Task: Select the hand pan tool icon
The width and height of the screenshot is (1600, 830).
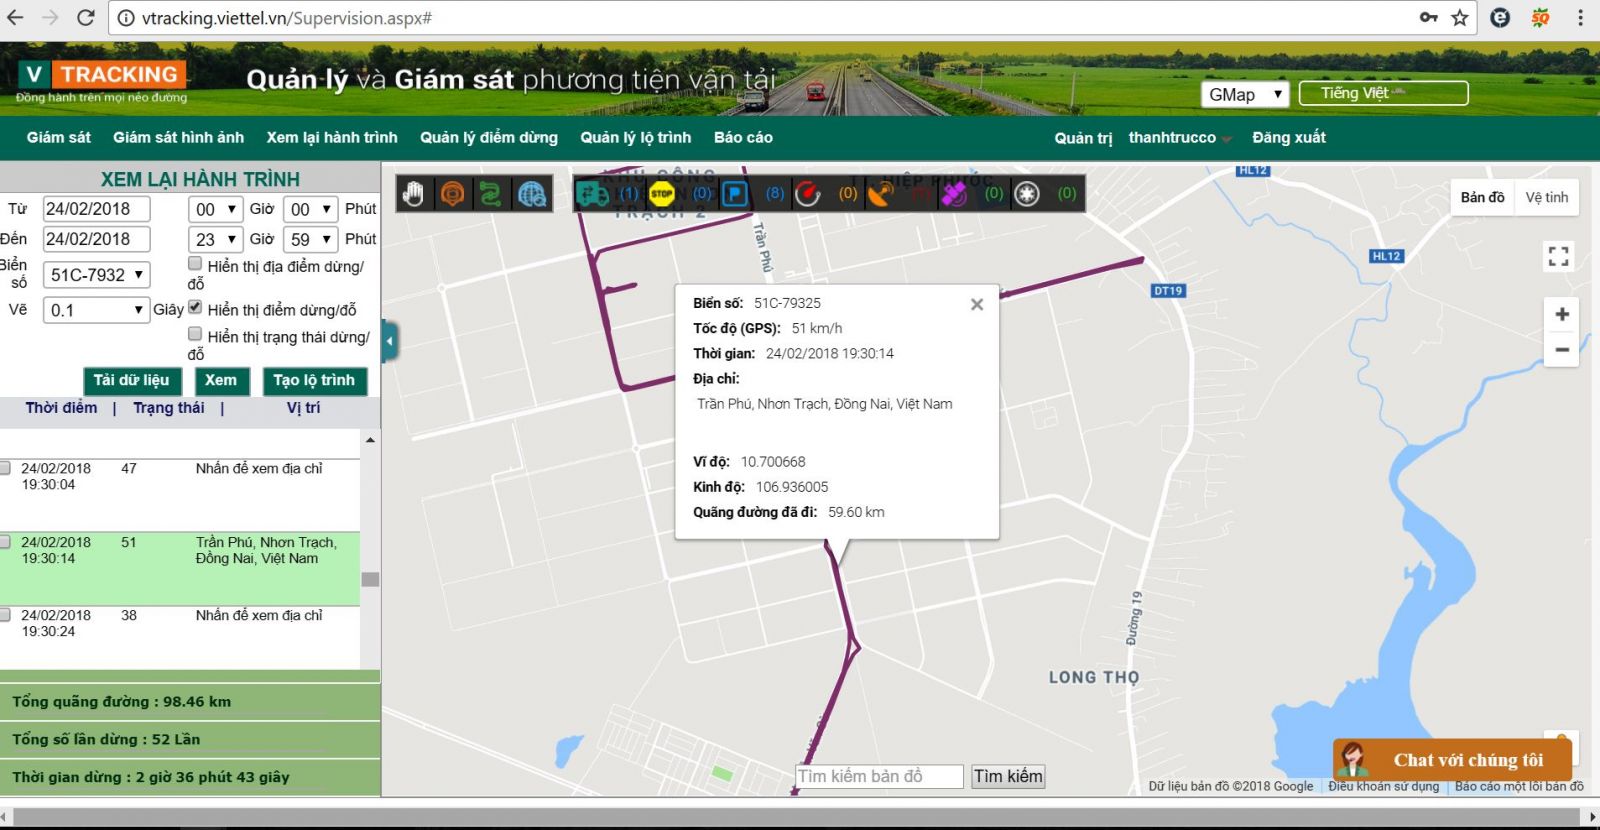Action: tap(413, 194)
